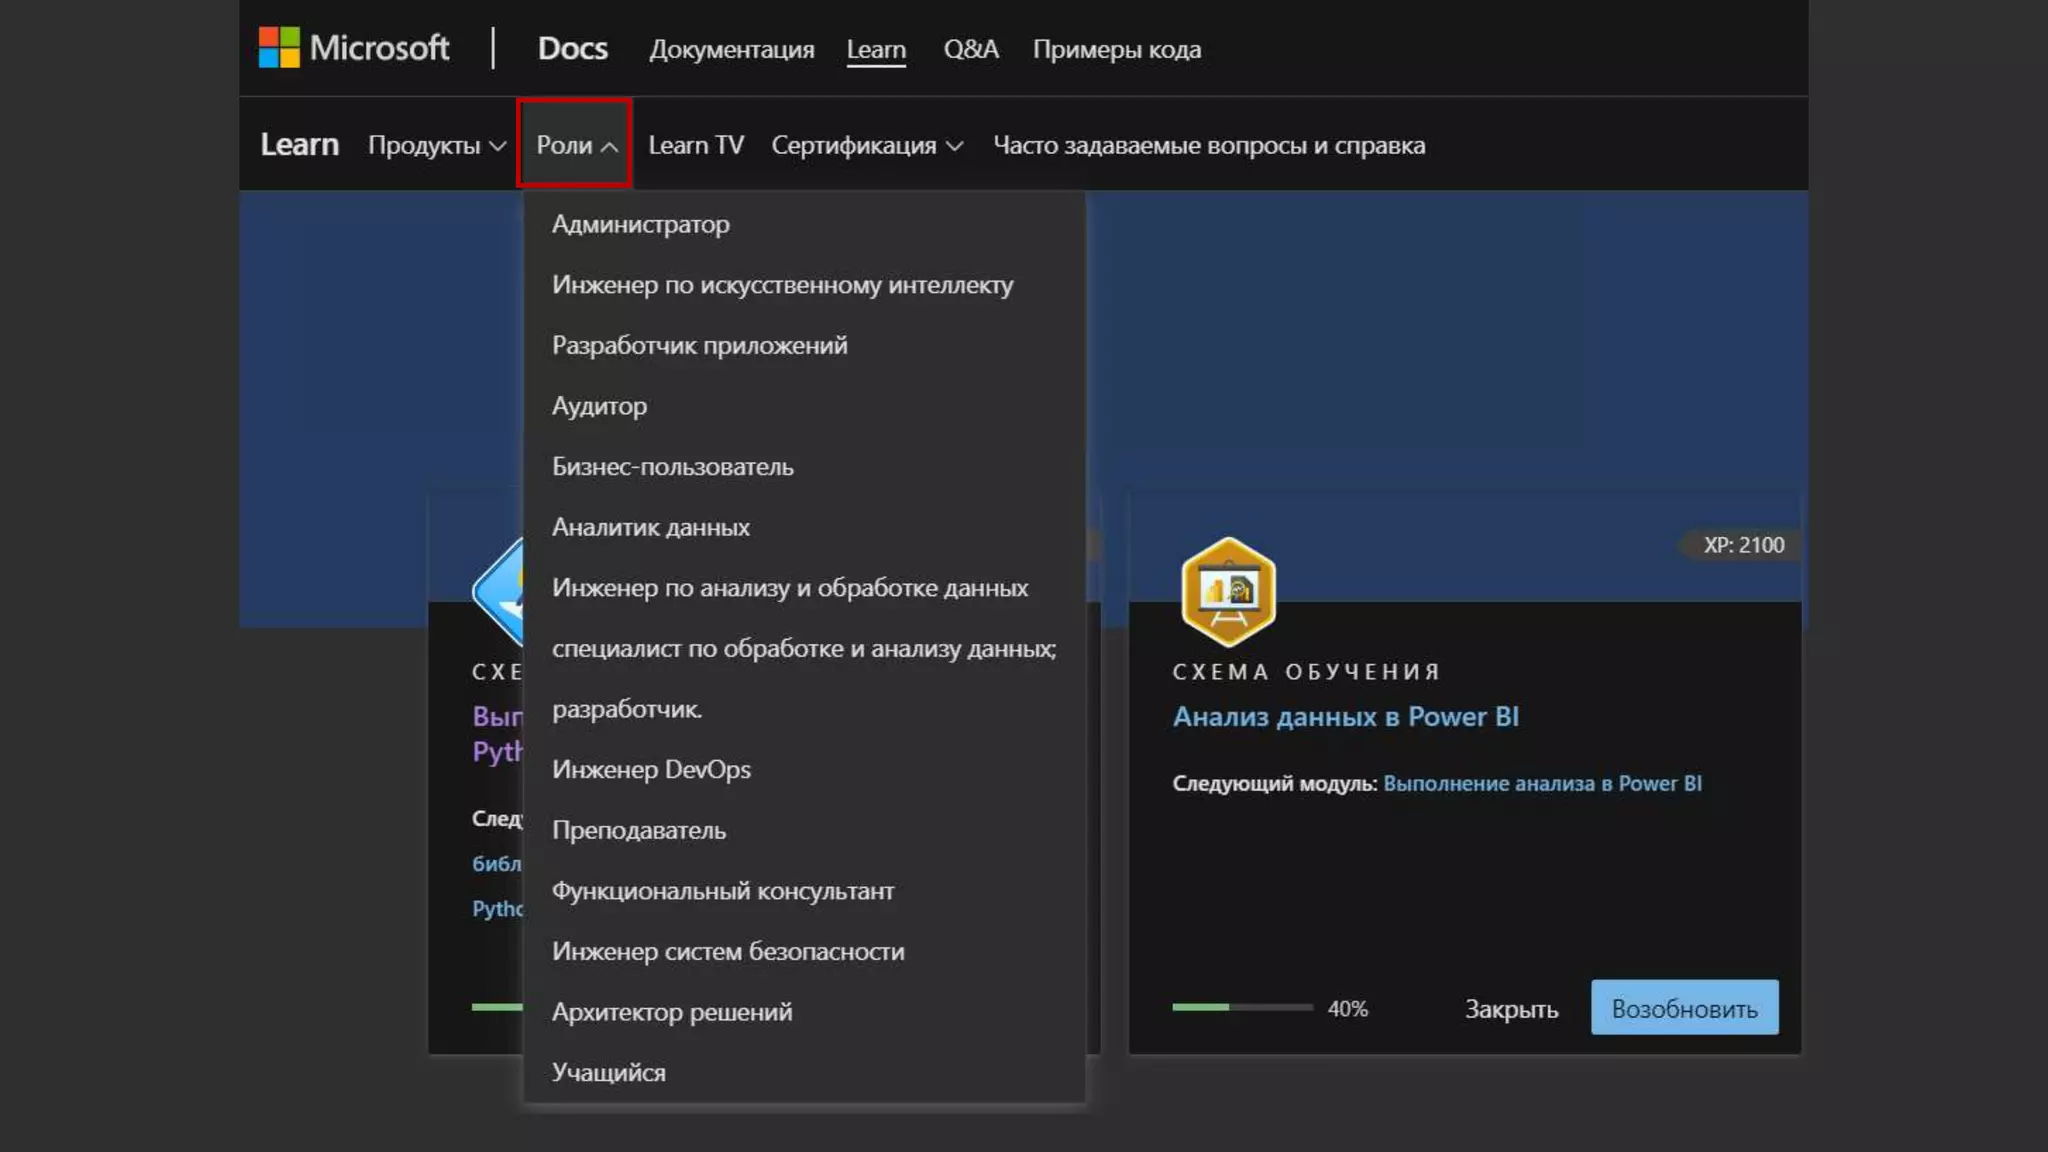The image size is (2048, 1152).
Task: Open Выполнение анализа в Power BI module
Action: click(x=1542, y=783)
